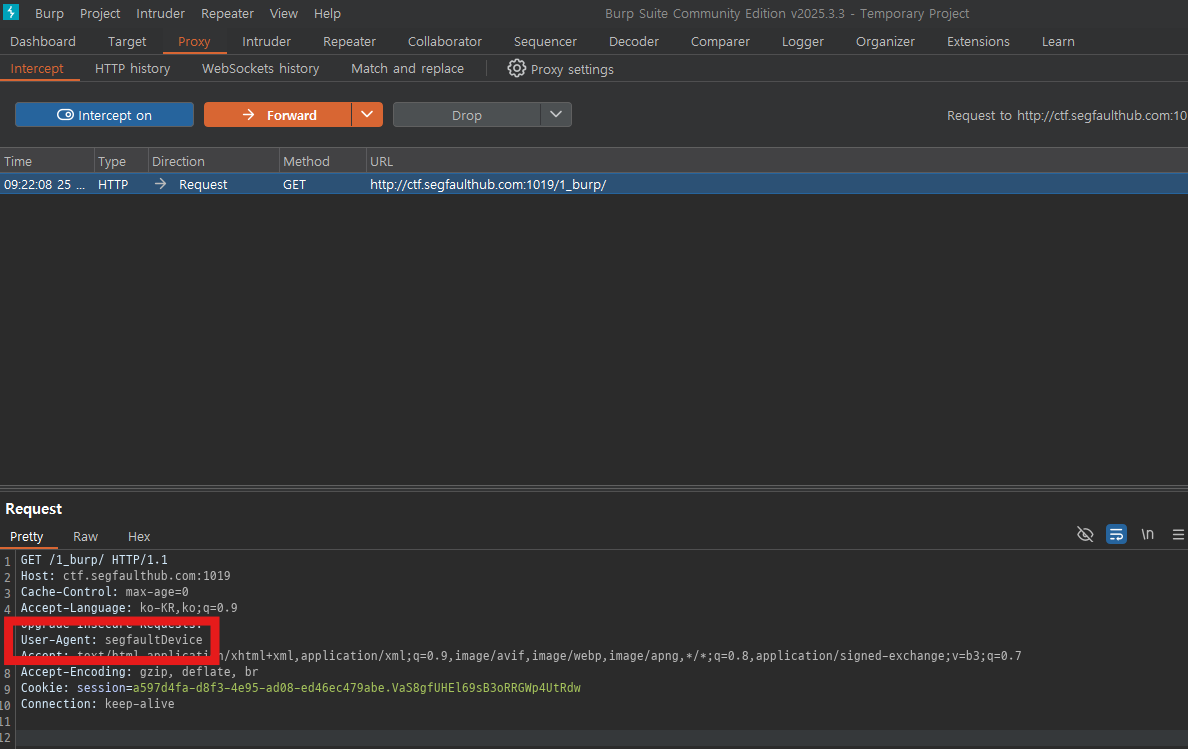Open the Collaborator tab

coord(445,42)
